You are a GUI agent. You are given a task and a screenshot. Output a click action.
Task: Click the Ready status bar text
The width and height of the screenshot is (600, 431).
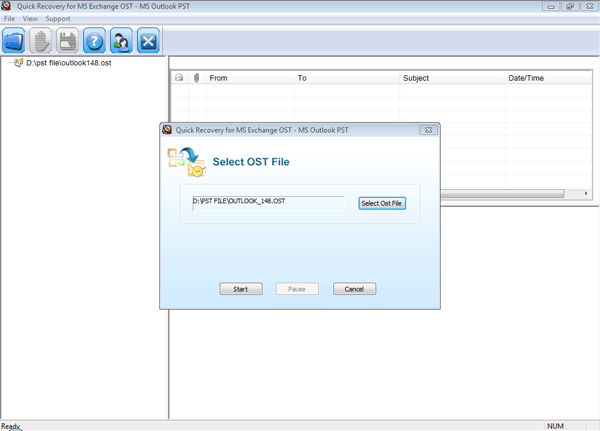[x=10, y=426]
